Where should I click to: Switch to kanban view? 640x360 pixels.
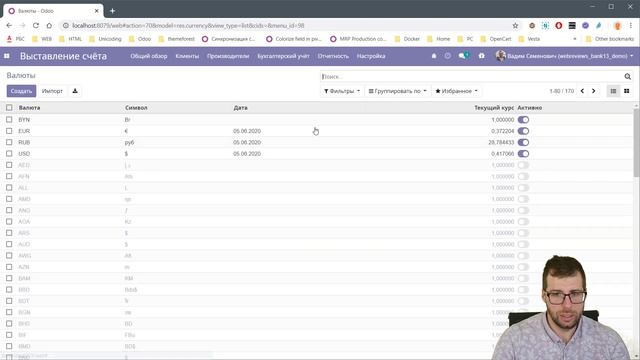627,91
